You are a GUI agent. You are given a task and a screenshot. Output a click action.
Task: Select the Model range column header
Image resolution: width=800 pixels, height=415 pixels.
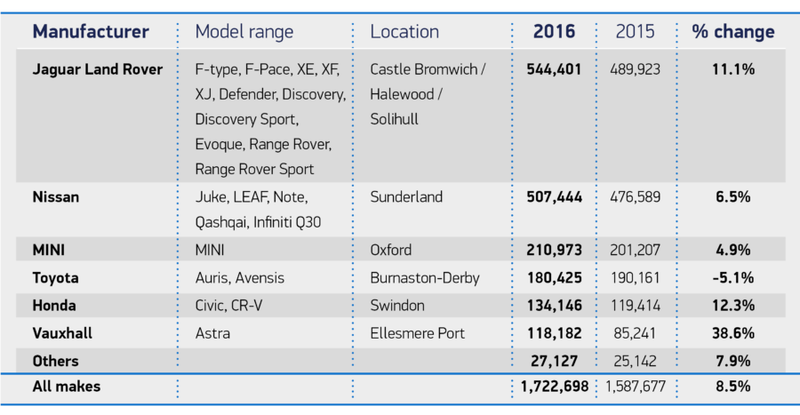click(244, 32)
